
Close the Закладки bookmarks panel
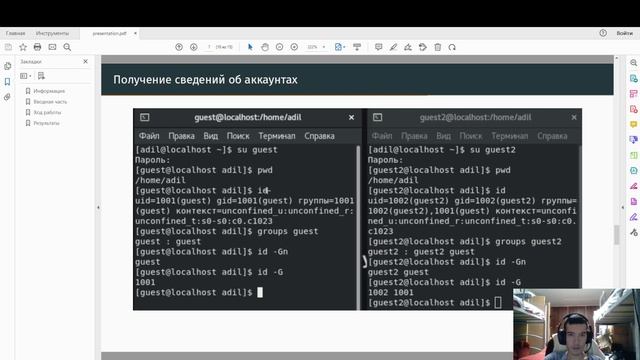click(85, 61)
